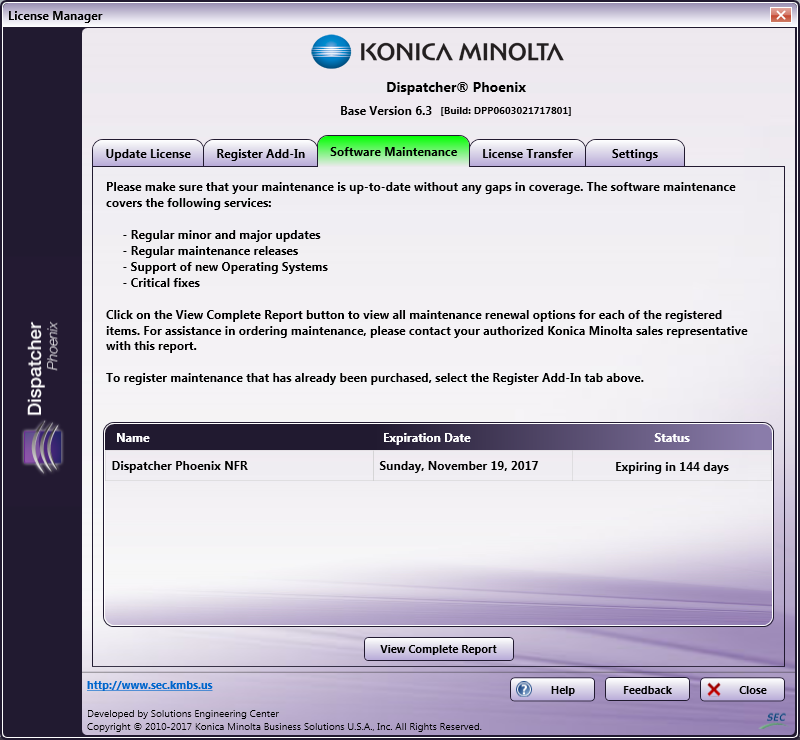Sort by the Expiration Date column header
This screenshot has width=800, height=740.
pos(427,437)
